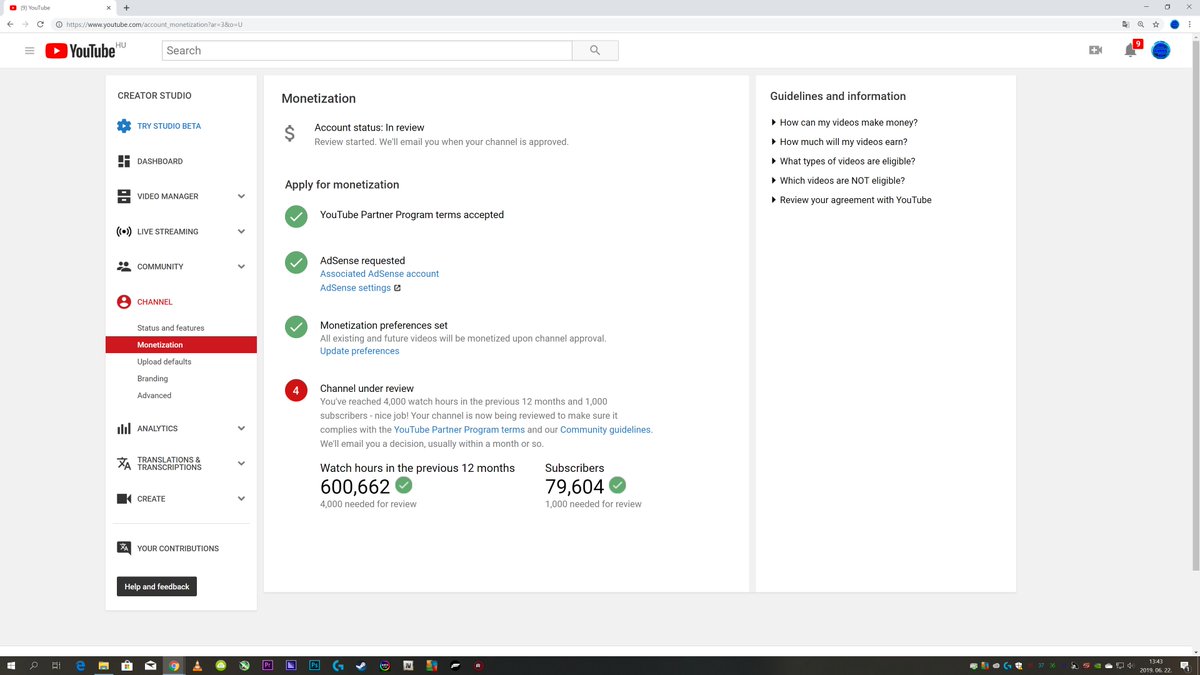Expand the Community section chevron
The image size is (1200, 675).
(x=241, y=266)
